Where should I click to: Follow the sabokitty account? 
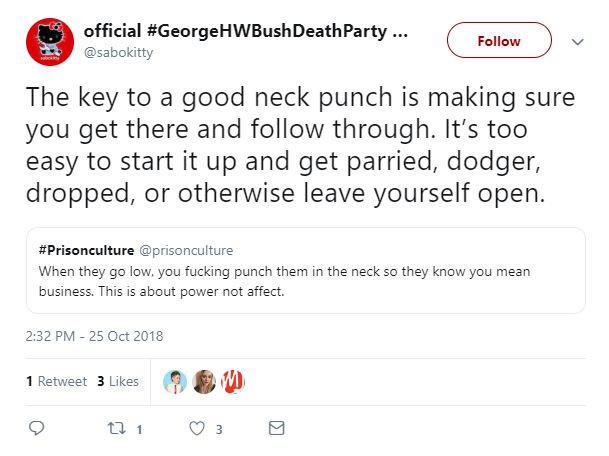pos(499,41)
